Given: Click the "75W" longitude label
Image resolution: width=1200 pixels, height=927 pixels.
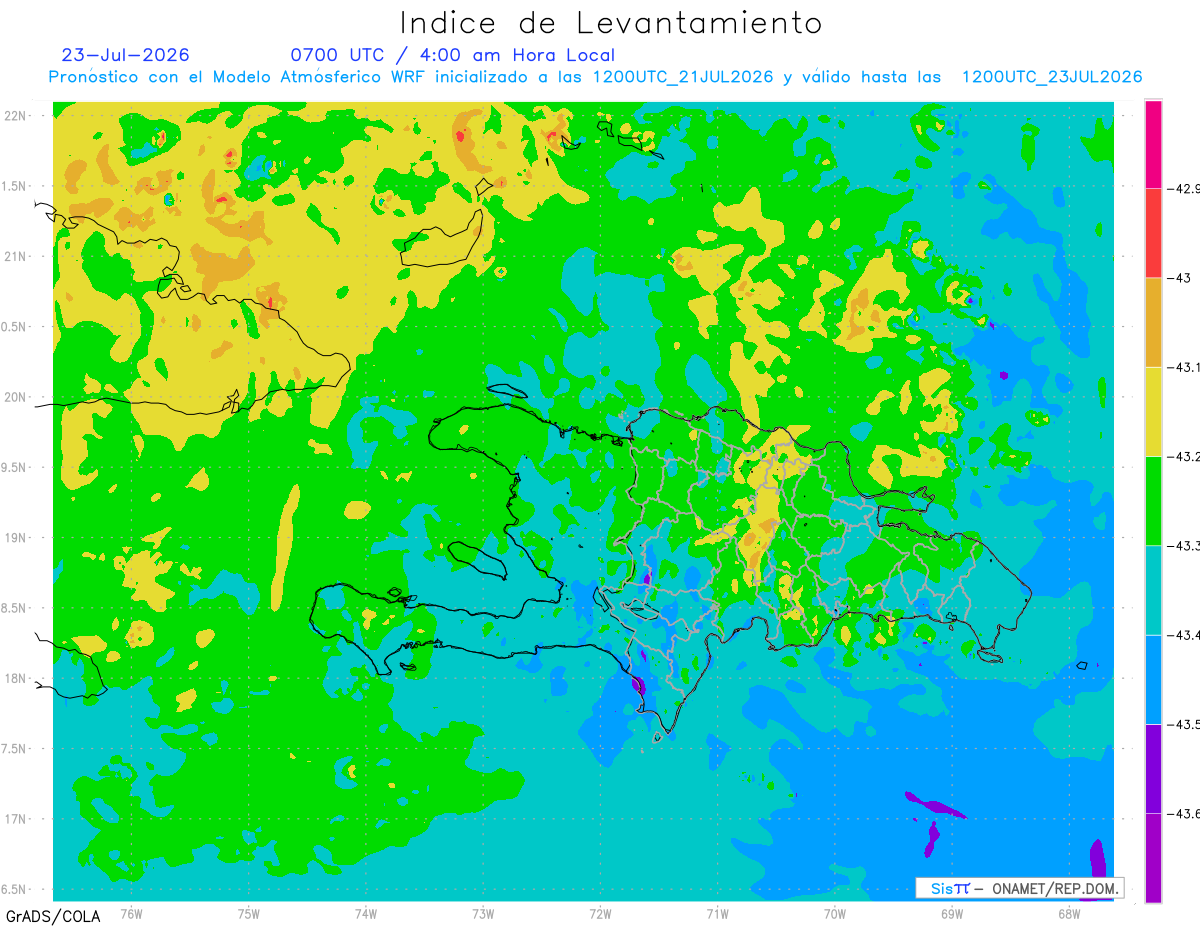Looking at the screenshot, I should click(x=249, y=914).
